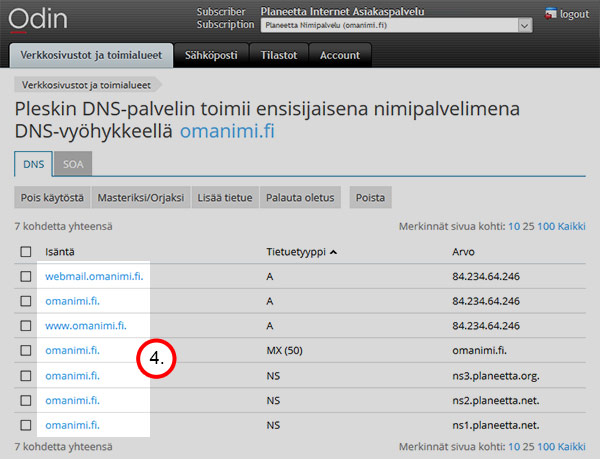Image resolution: width=600 pixels, height=459 pixels.
Task: Toggle the select-all checkbox in header
Action: [26, 252]
